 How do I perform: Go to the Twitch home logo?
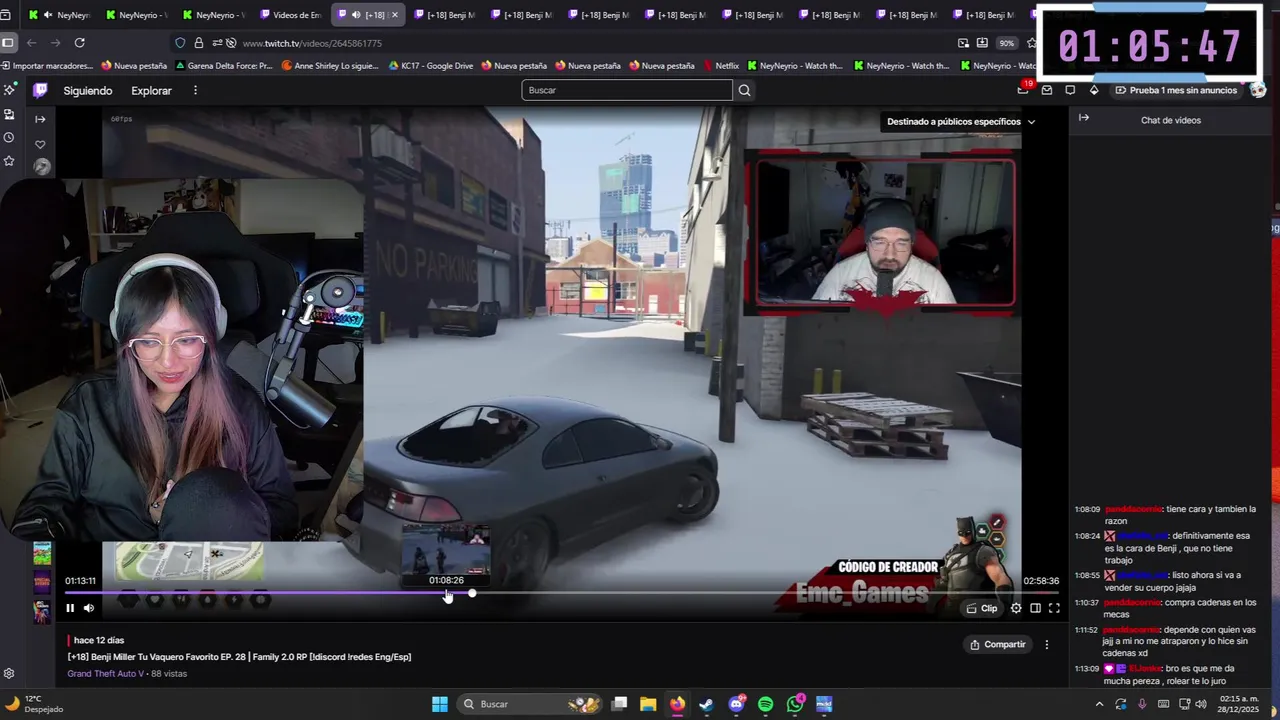pos(40,90)
